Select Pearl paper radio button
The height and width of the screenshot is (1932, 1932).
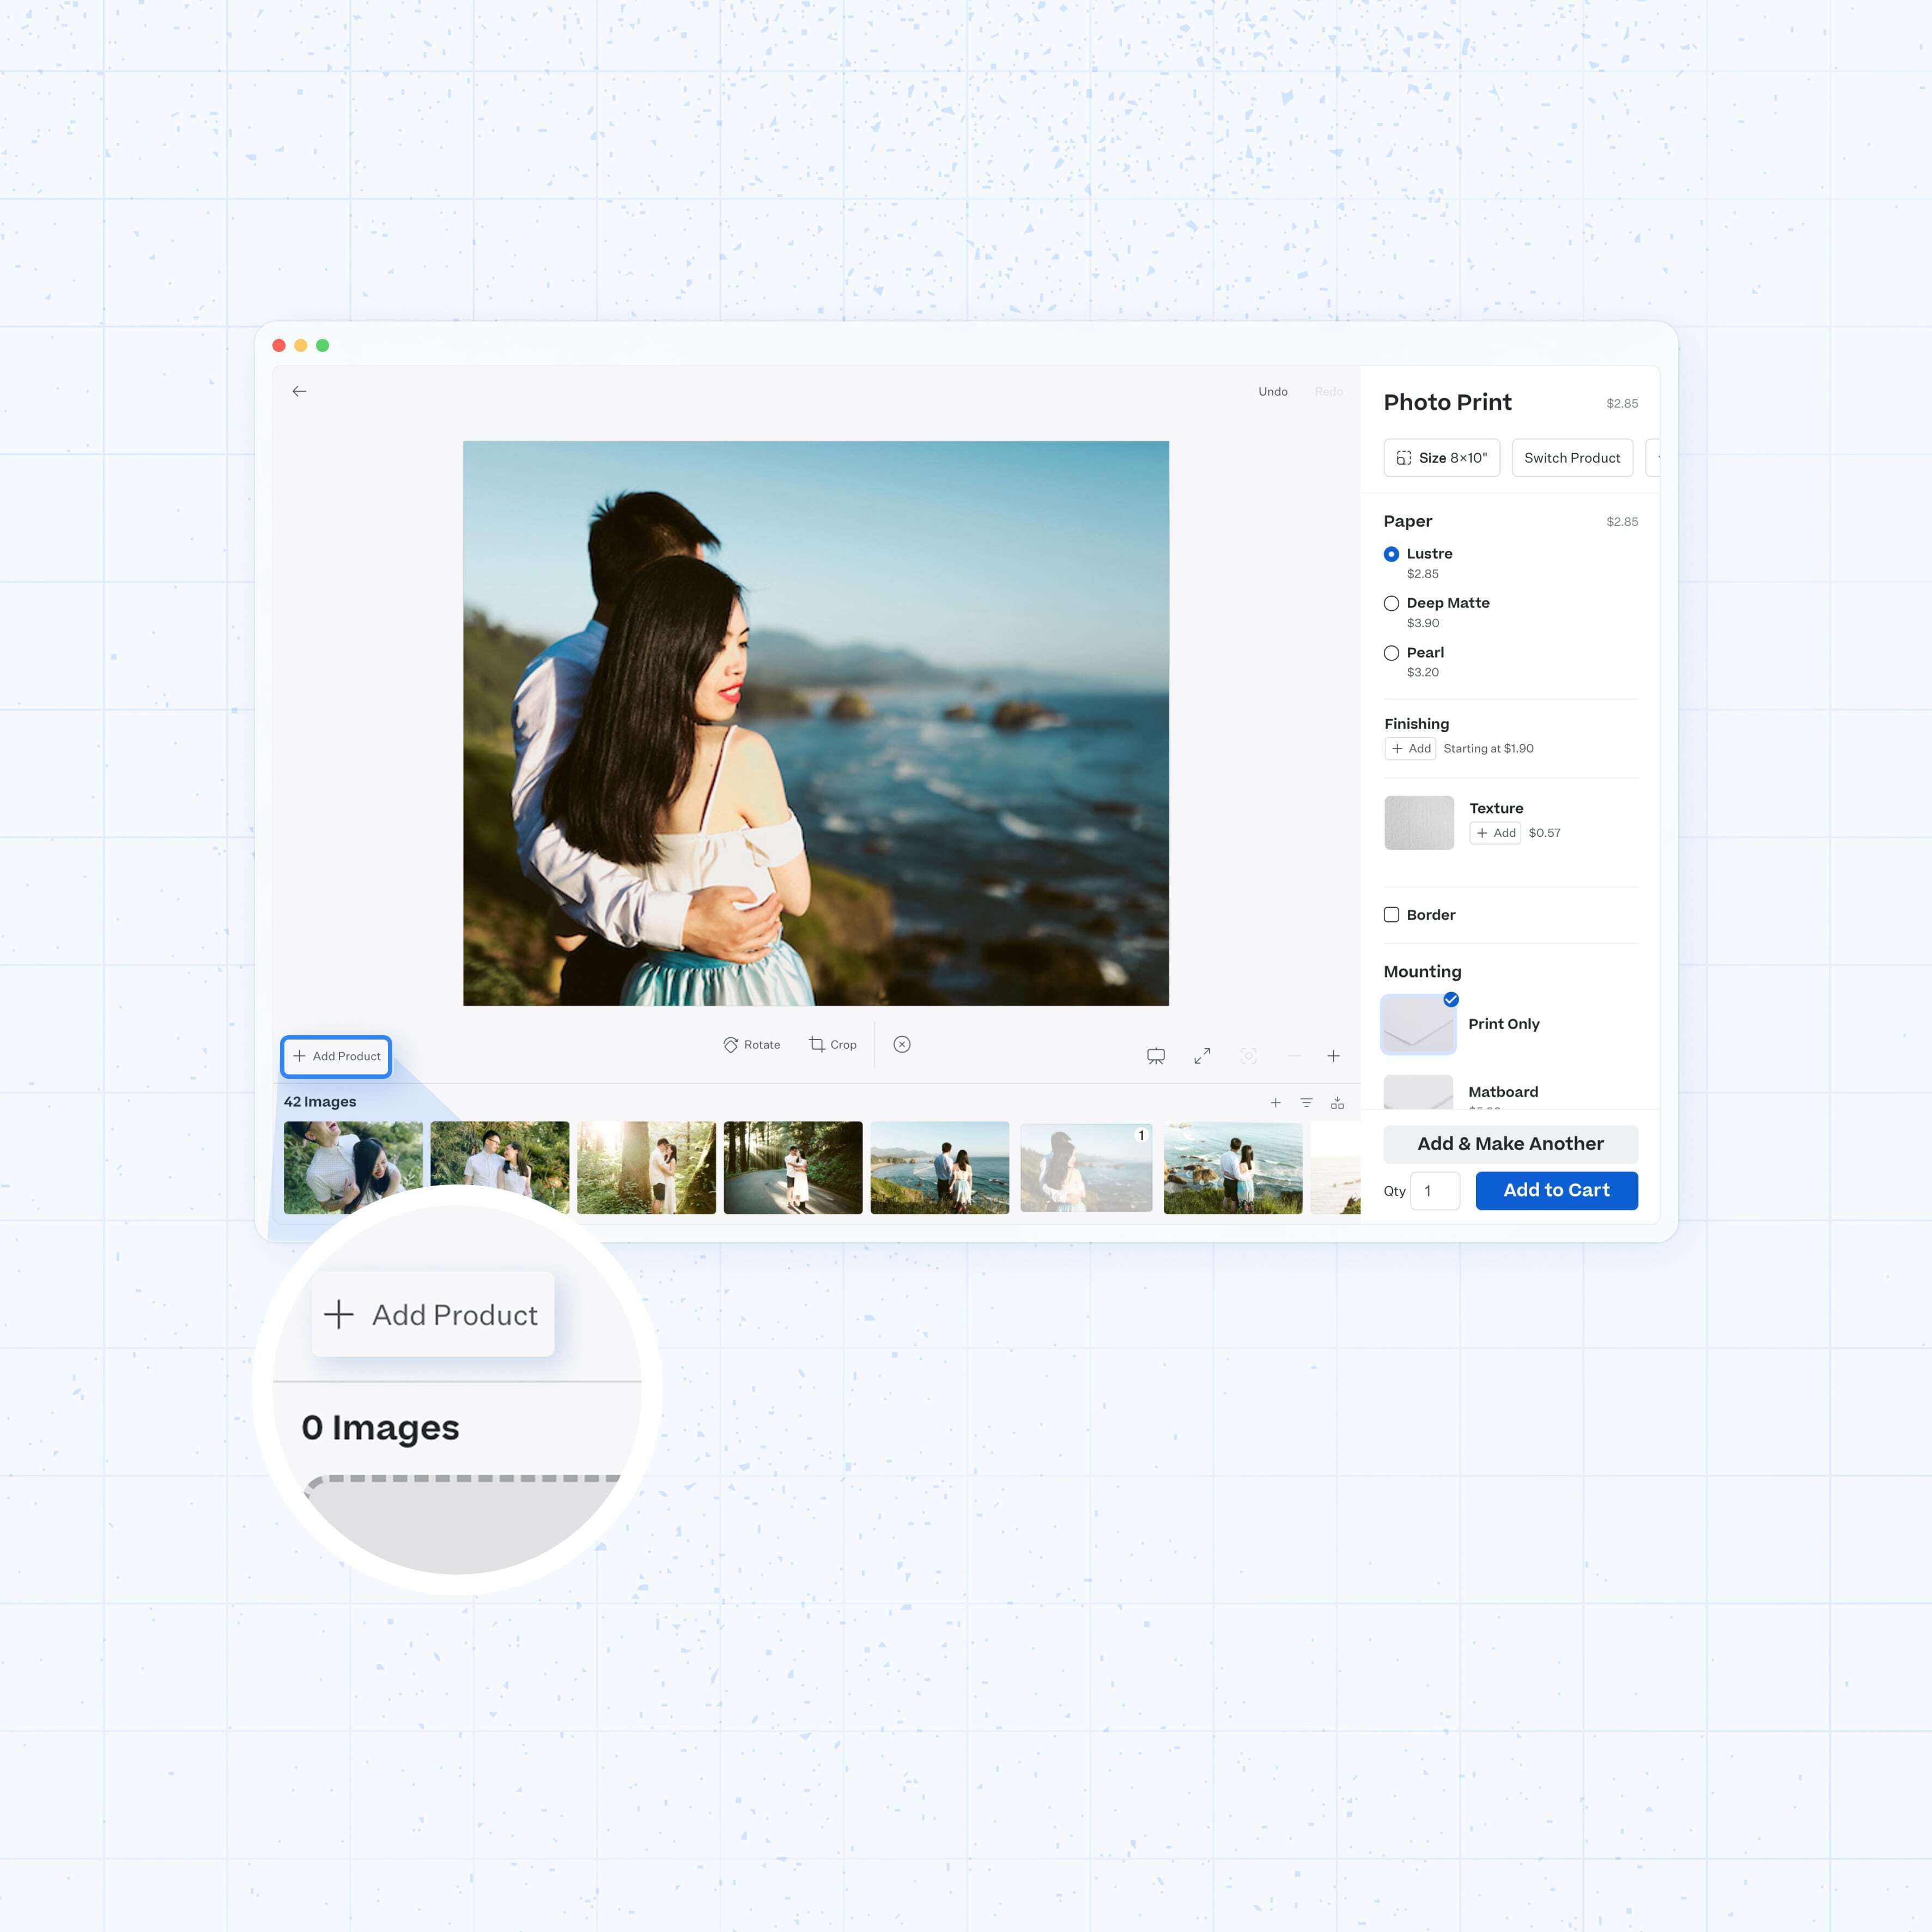pos(1391,653)
